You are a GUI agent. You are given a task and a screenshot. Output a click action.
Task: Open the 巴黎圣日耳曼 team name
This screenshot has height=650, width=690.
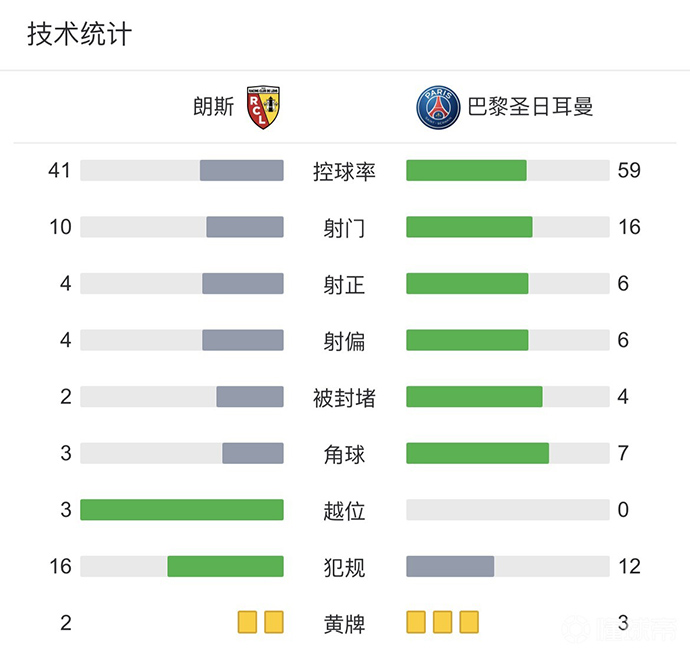pos(530,106)
